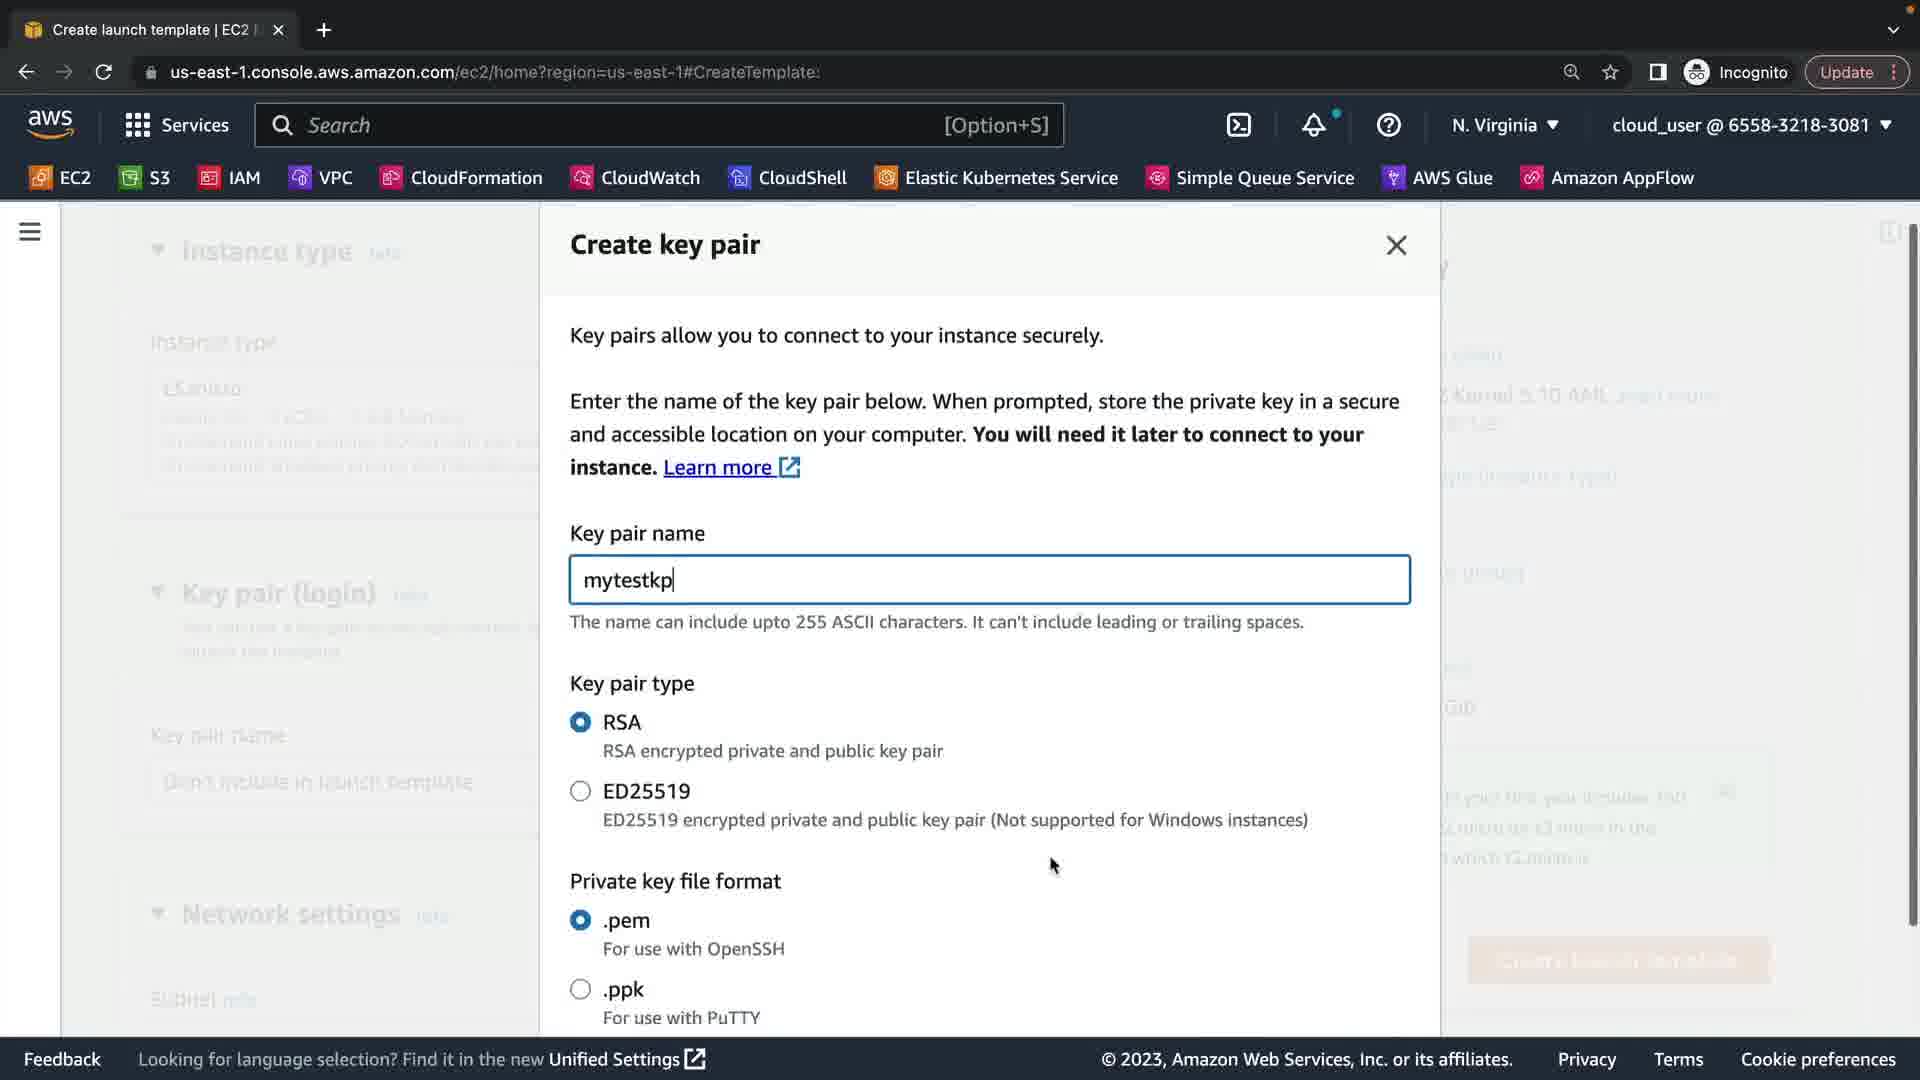The image size is (1920, 1080).
Task: Open the hamburger side navigation menu
Action: [30, 232]
